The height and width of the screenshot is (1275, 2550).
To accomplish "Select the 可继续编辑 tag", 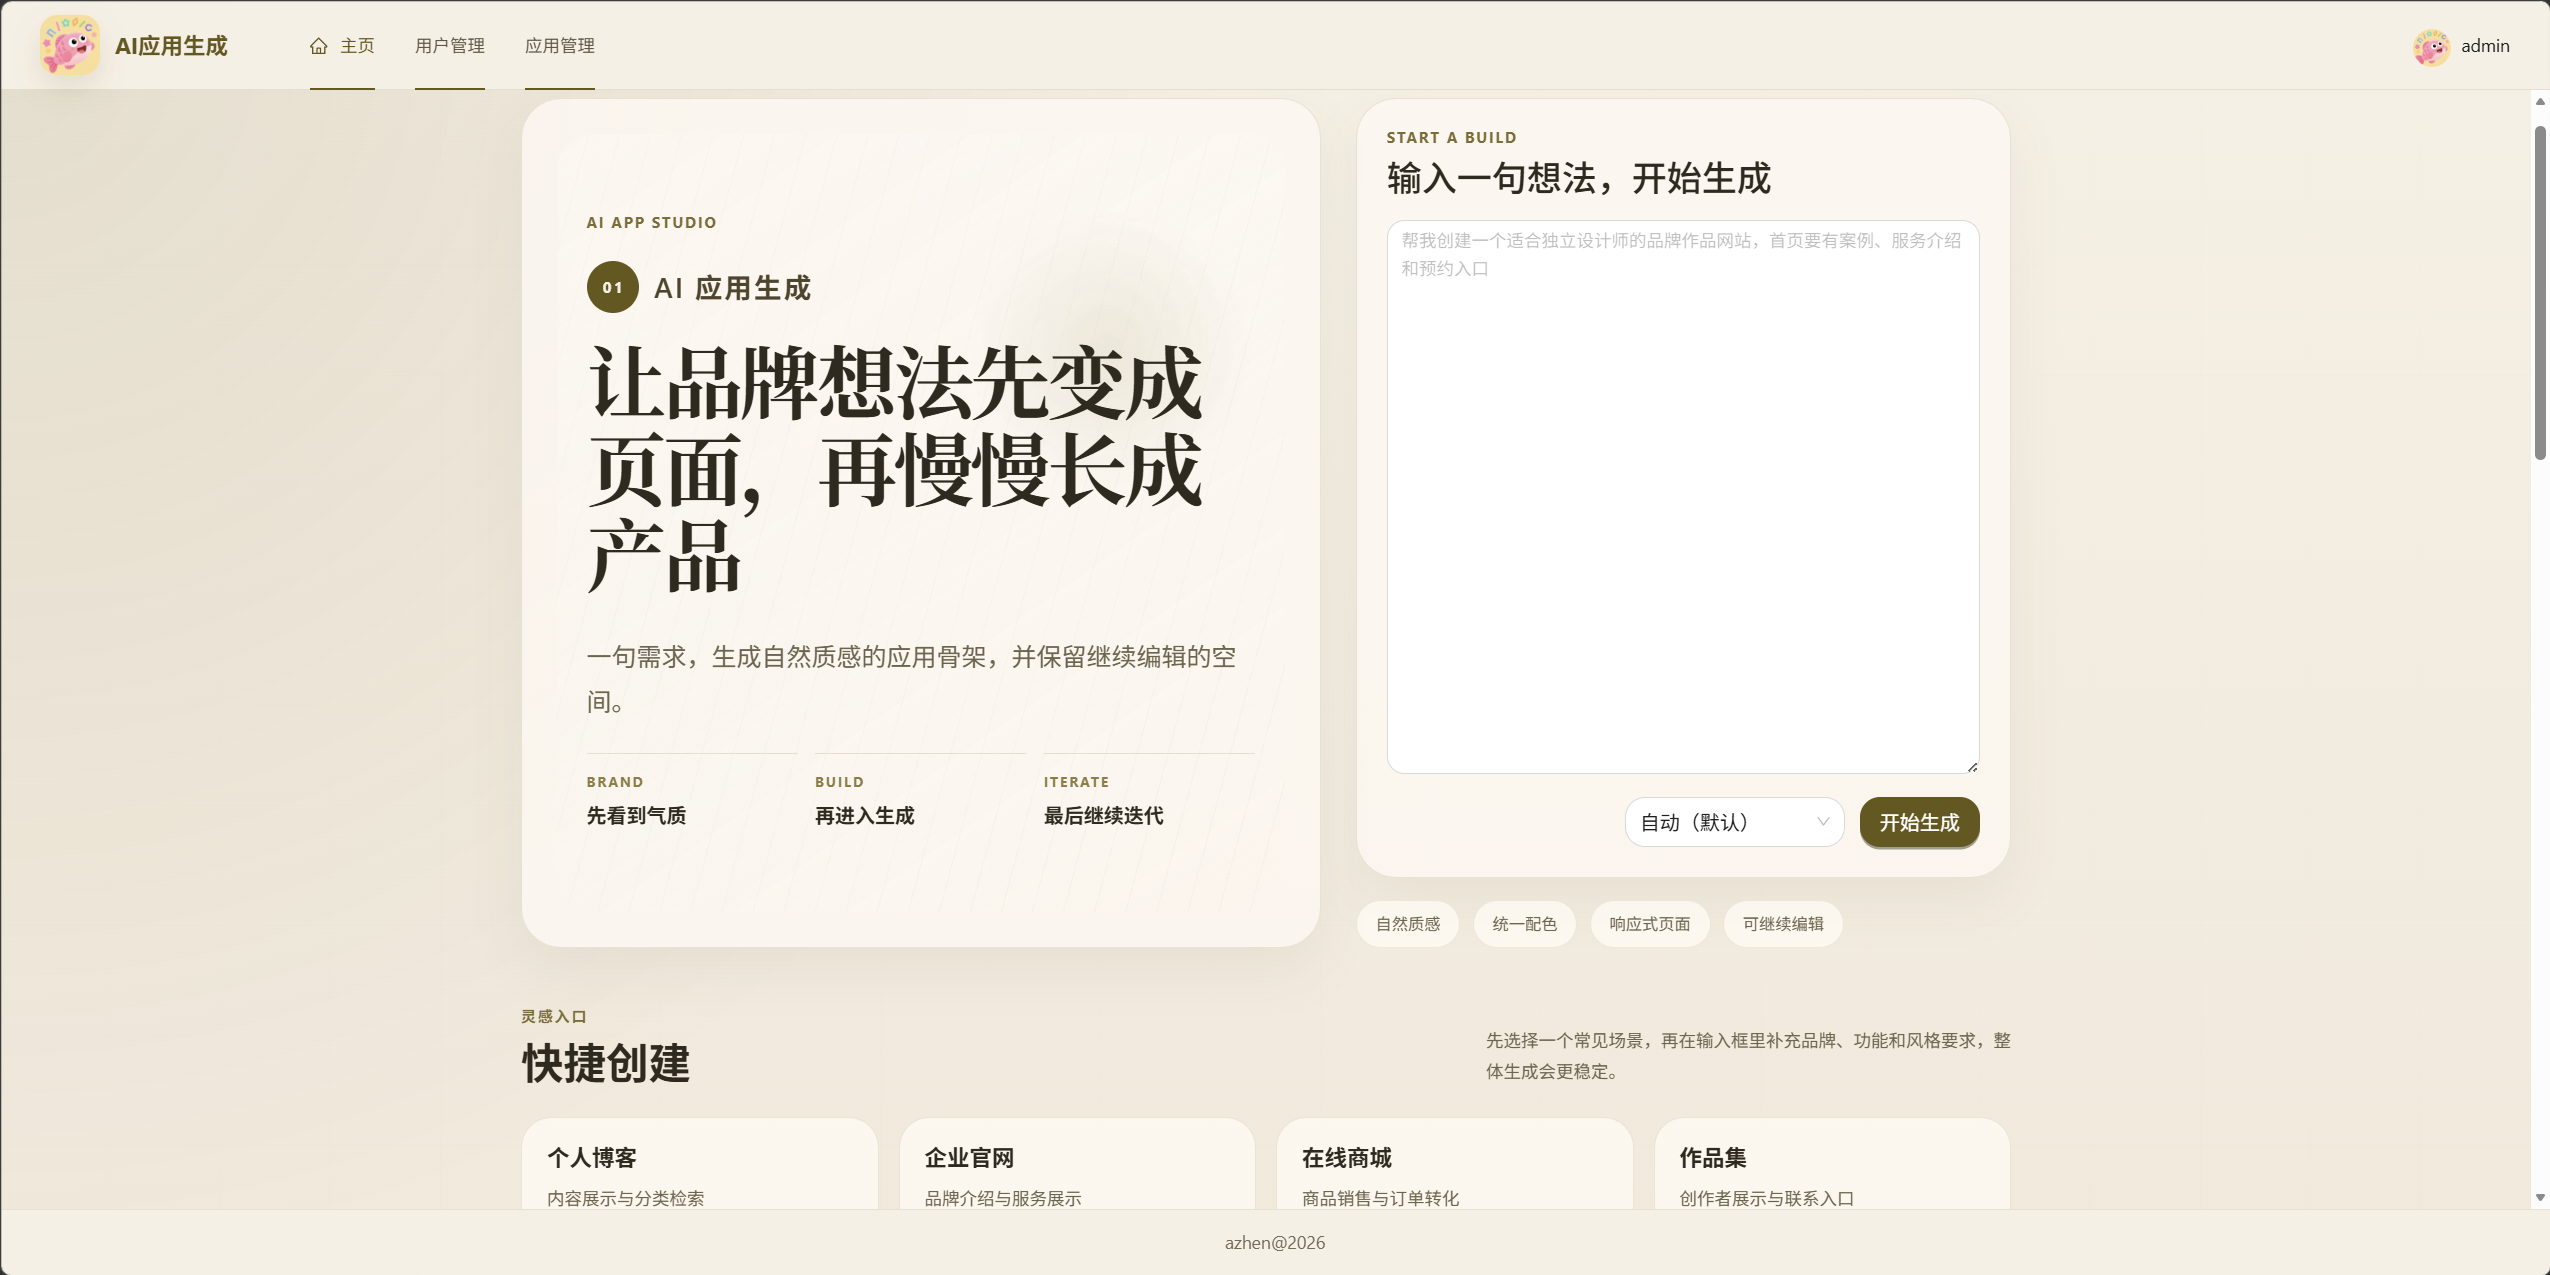I will (1783, 924).
